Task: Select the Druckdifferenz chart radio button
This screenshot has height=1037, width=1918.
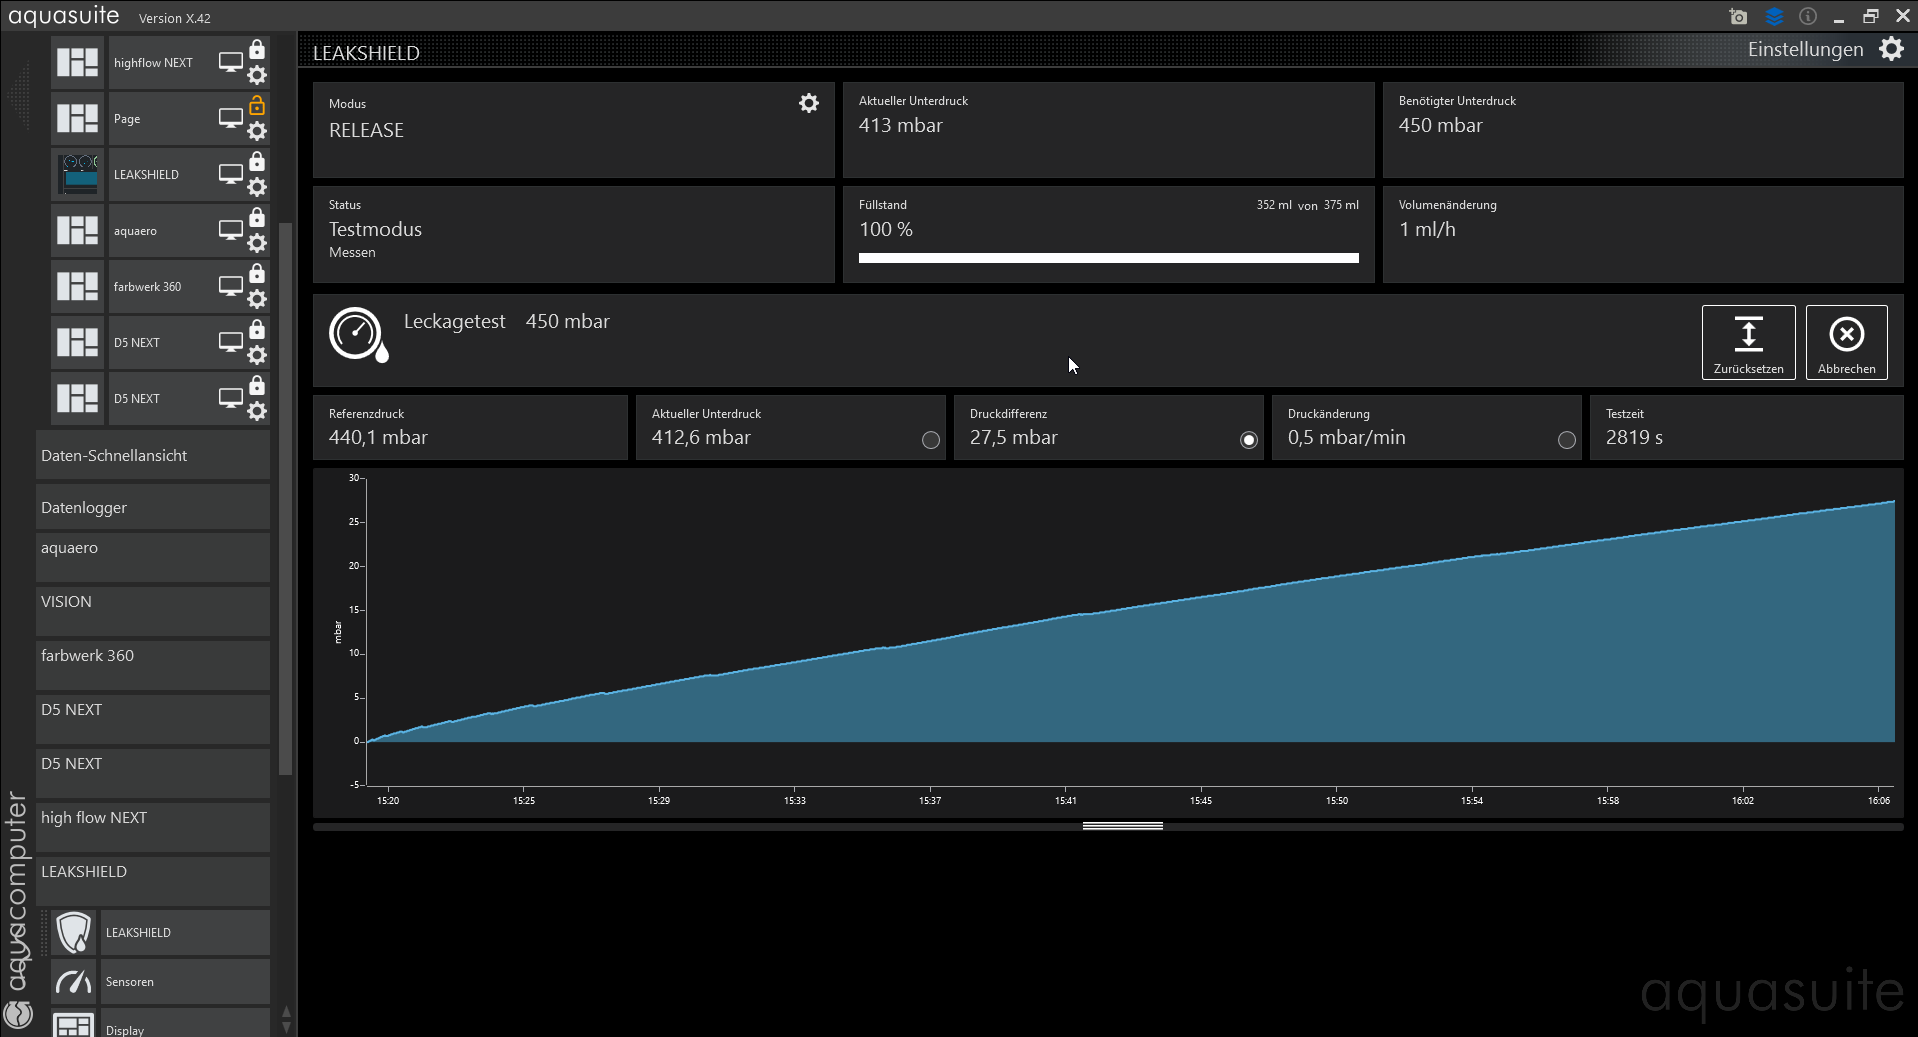Action: (x=1249, y=440)
